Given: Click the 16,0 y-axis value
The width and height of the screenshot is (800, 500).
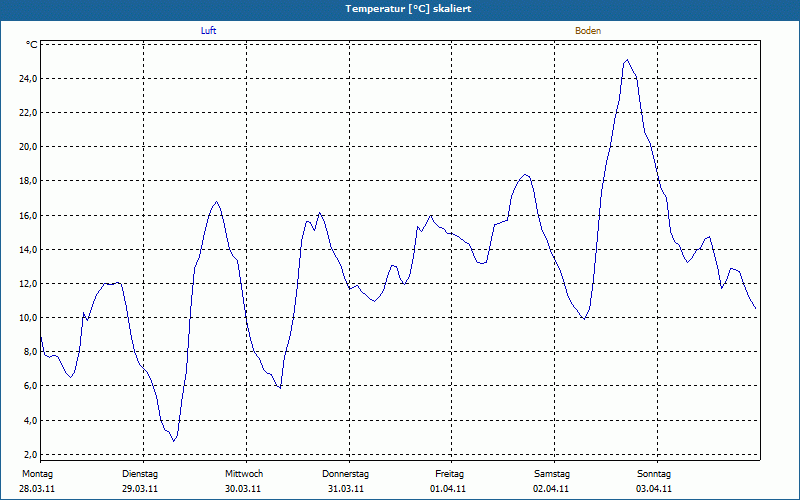Looking at the screenshot, I should (28, 215).
